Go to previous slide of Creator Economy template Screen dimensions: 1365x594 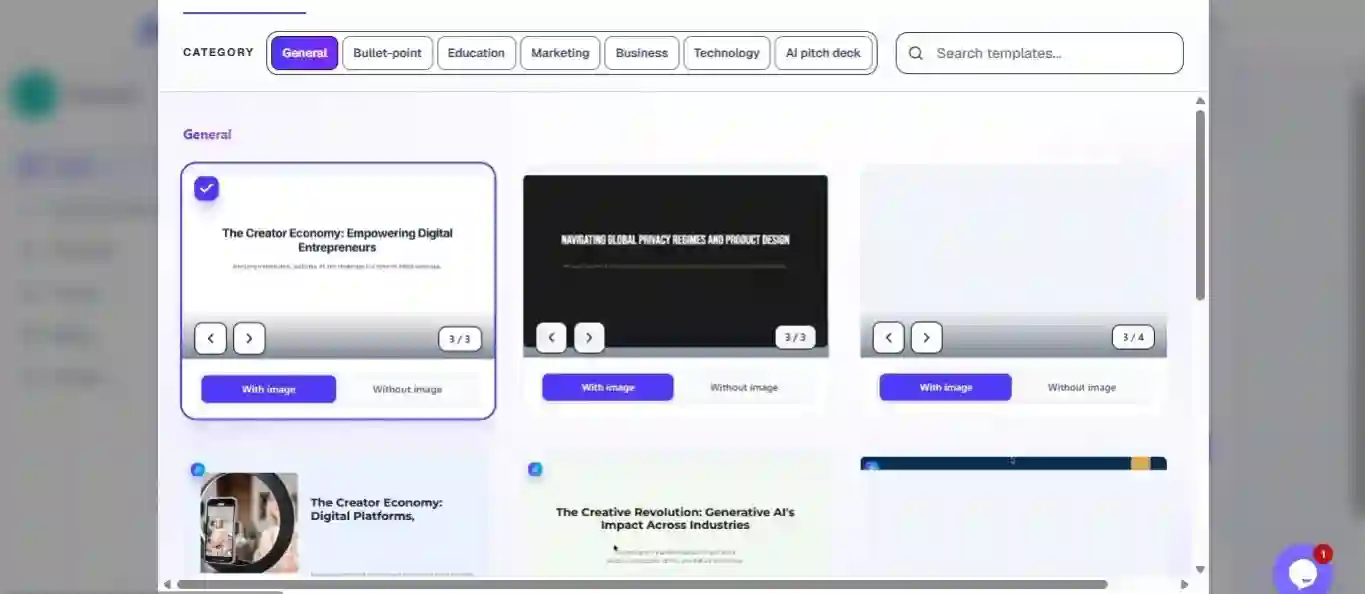pyautogui.click(x=210, y=338)
